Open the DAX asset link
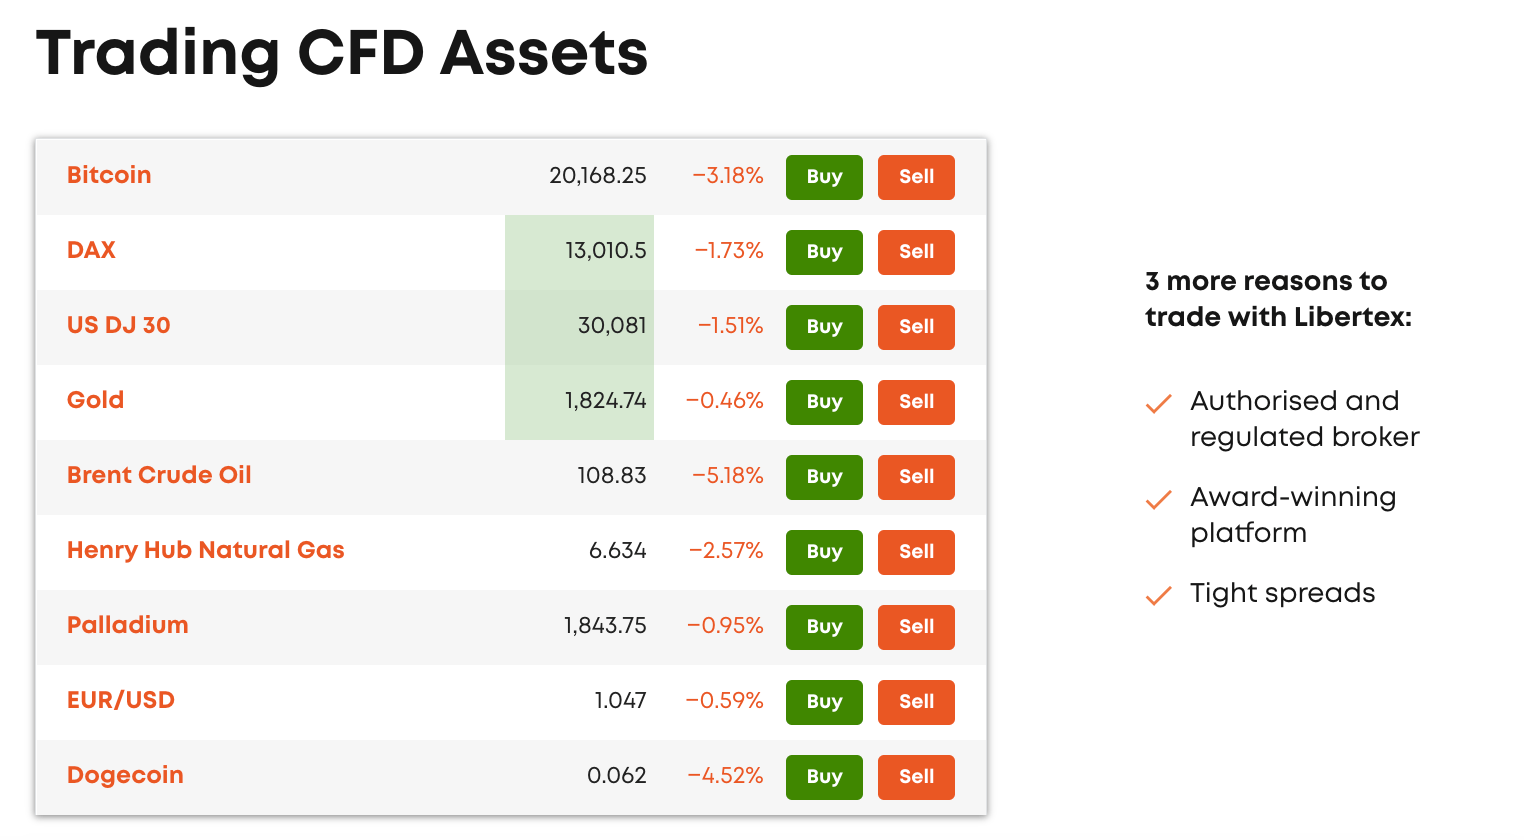Image resolution: width=1524 pixels, height=840 pixels. tap(91, 250)
